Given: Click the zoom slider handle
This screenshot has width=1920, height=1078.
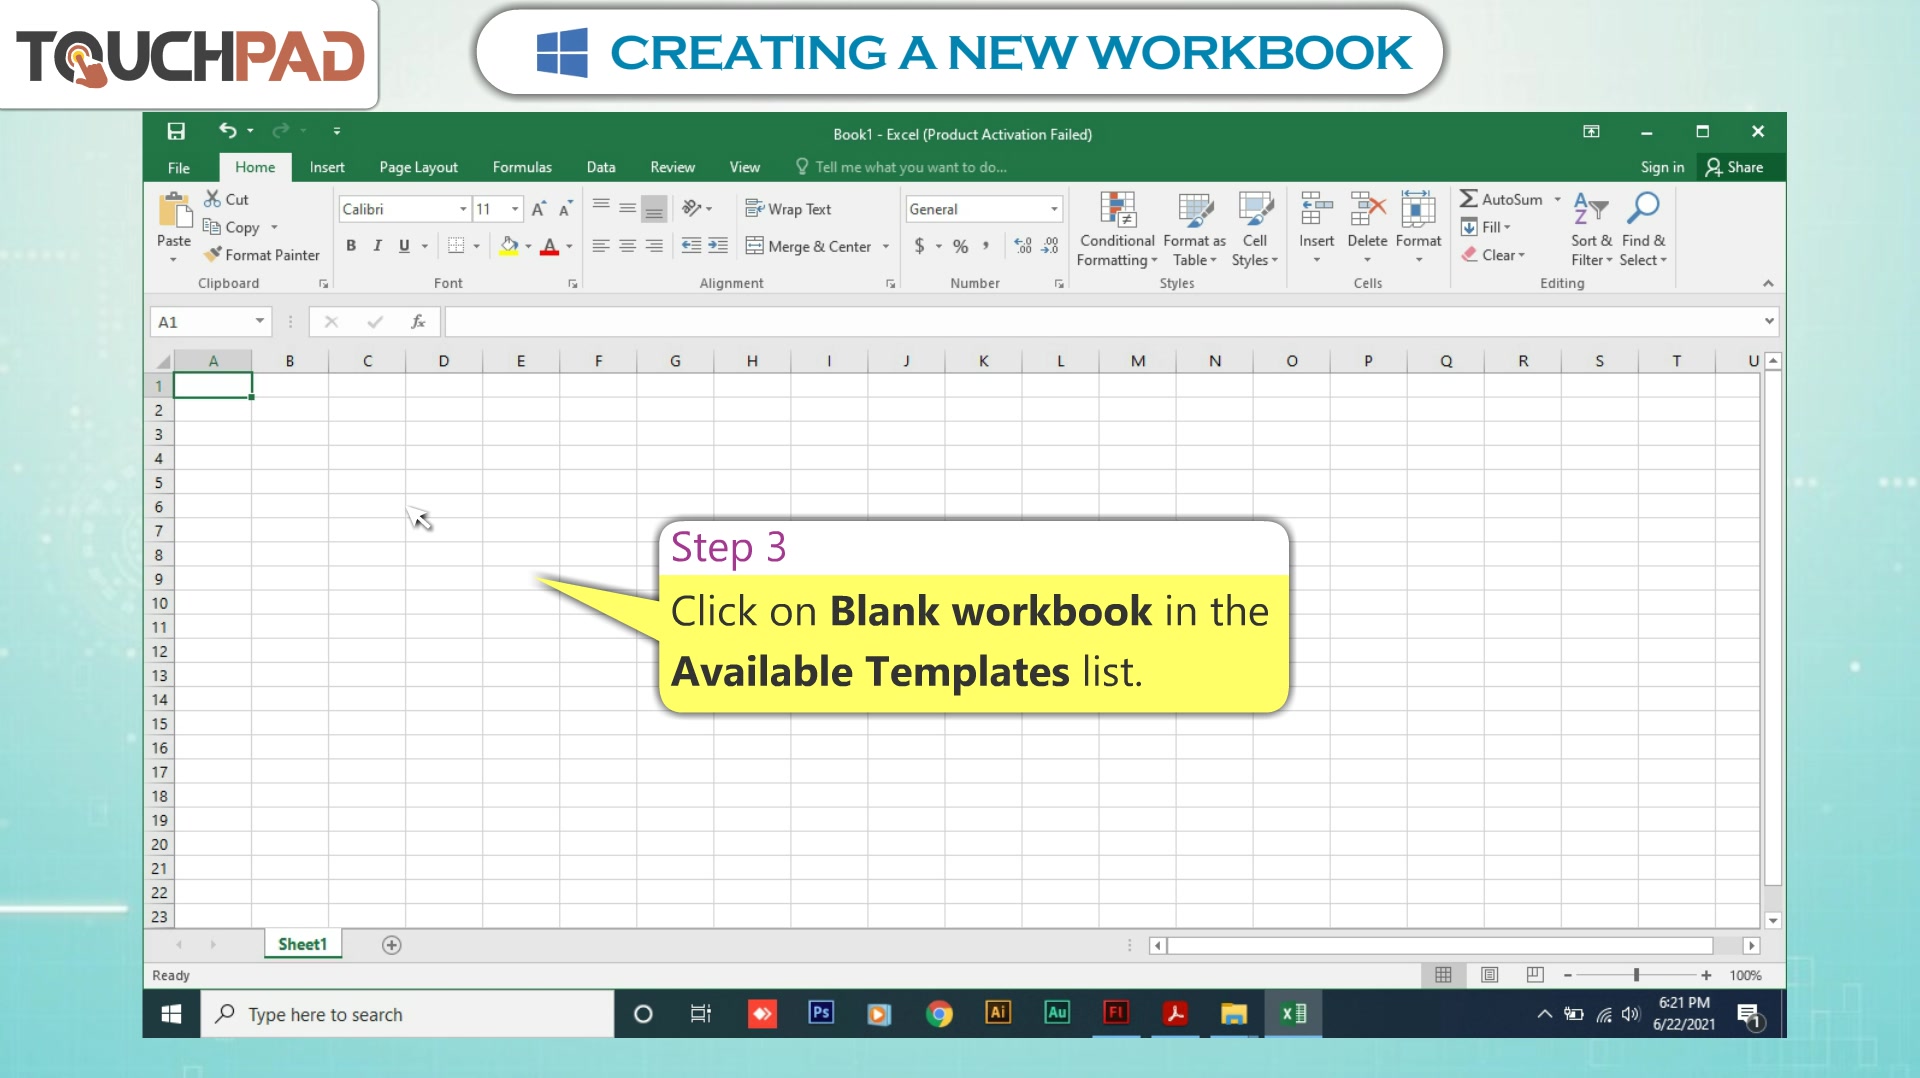Looking at the screenshot, I should click(x=1636, y=975).
